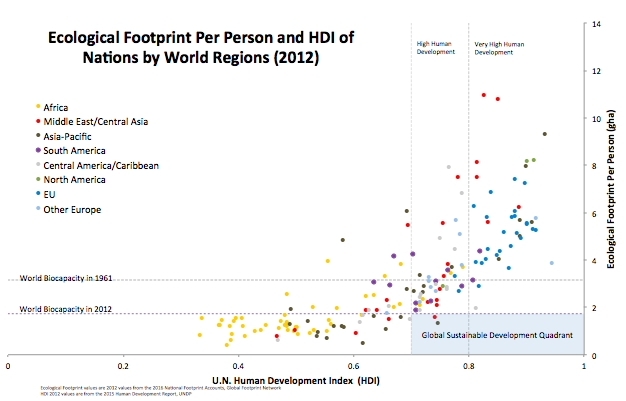Click the y-axis title 'Ecological Footprint Per Person (gha)'
Screen dimensions: 626x401
611,189
